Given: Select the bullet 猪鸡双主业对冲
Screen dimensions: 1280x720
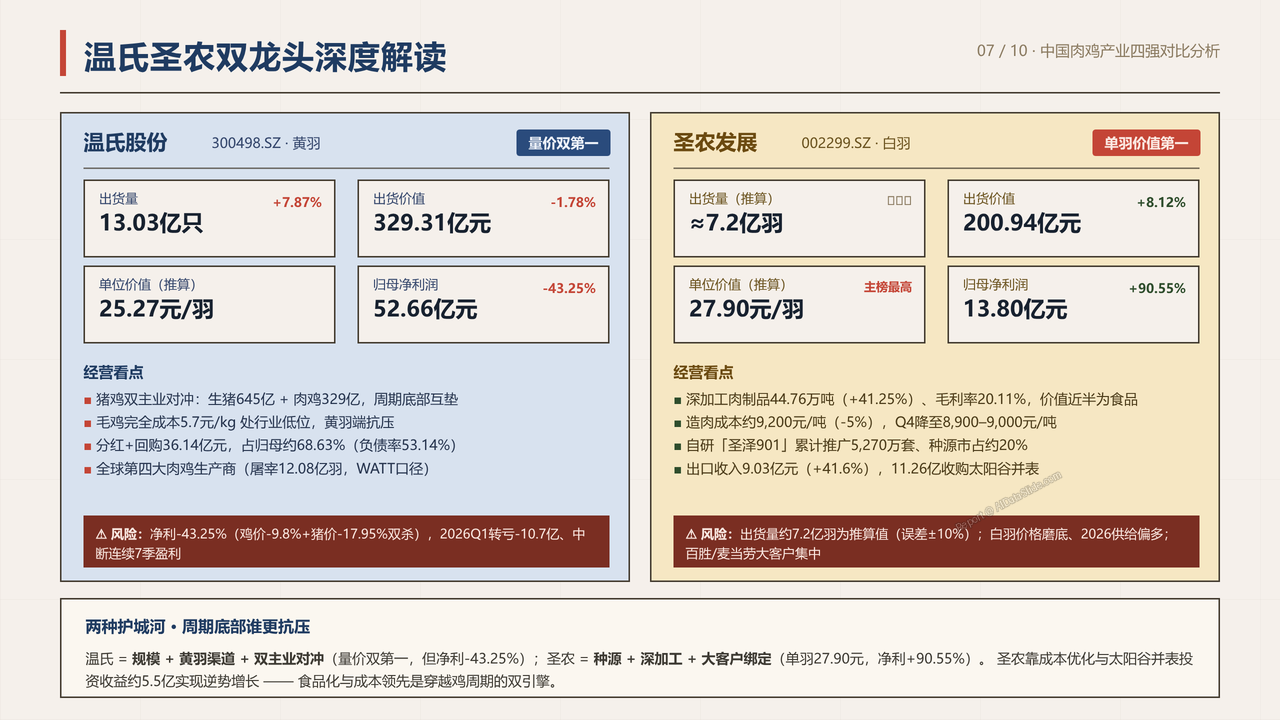Looking at the screenshot, I should [x=271, y=399].
